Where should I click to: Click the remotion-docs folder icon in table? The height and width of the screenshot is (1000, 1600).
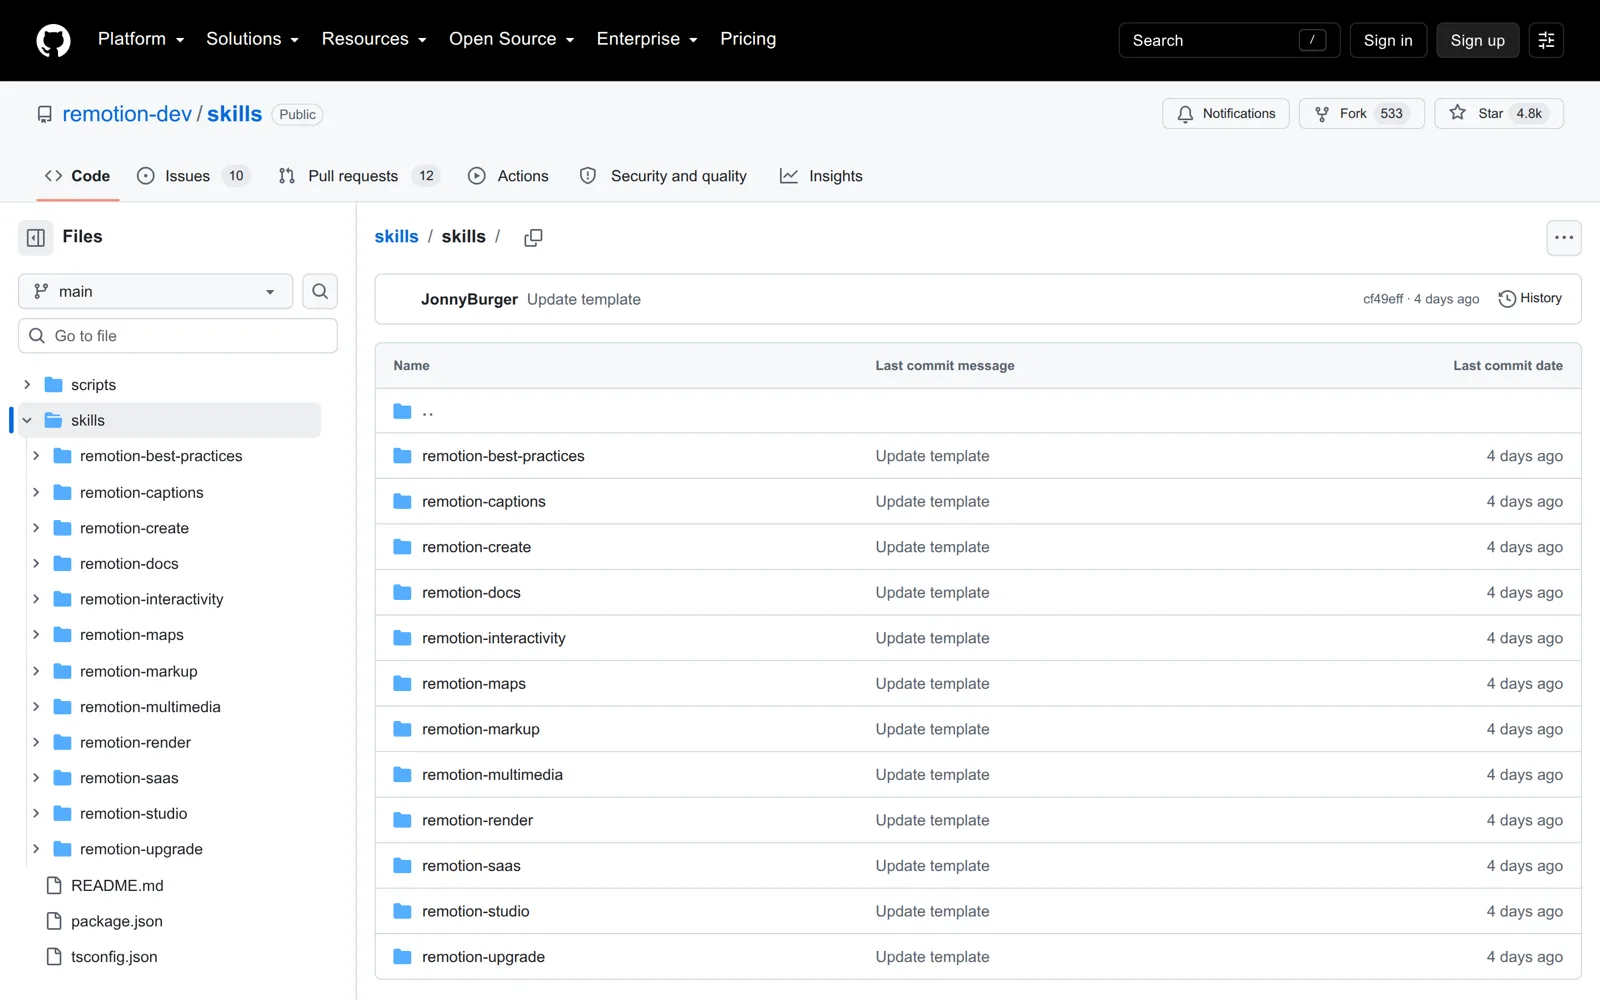pyautogui.click(x=402, y=593)
